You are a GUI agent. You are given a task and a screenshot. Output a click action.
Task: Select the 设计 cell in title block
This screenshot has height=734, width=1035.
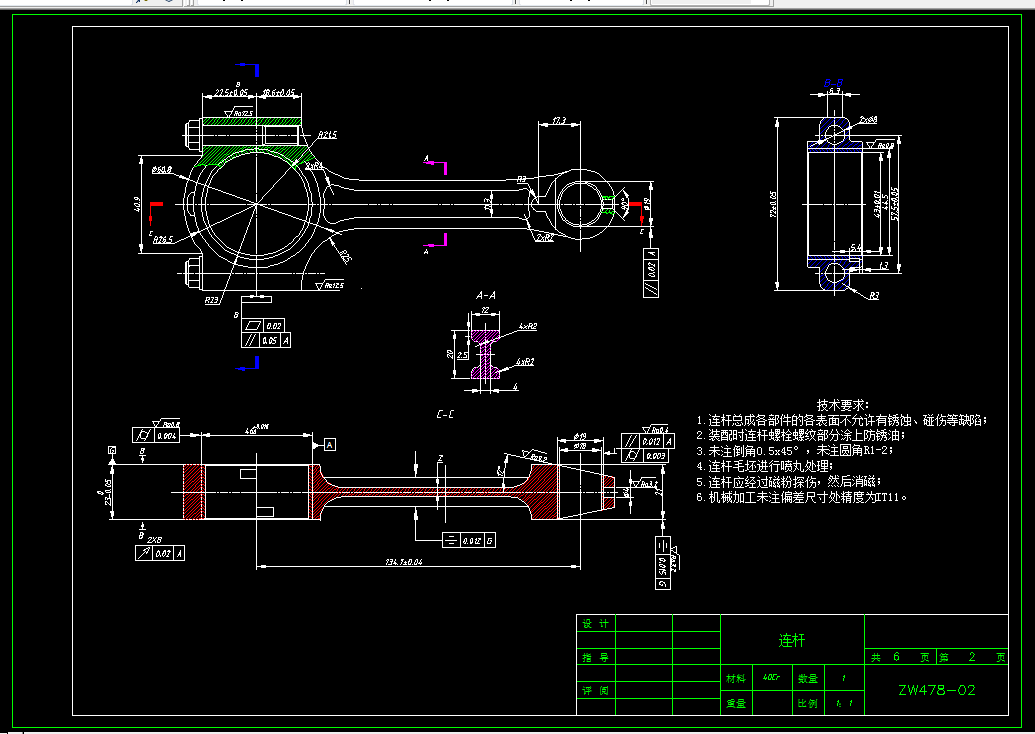coord(595,624)
